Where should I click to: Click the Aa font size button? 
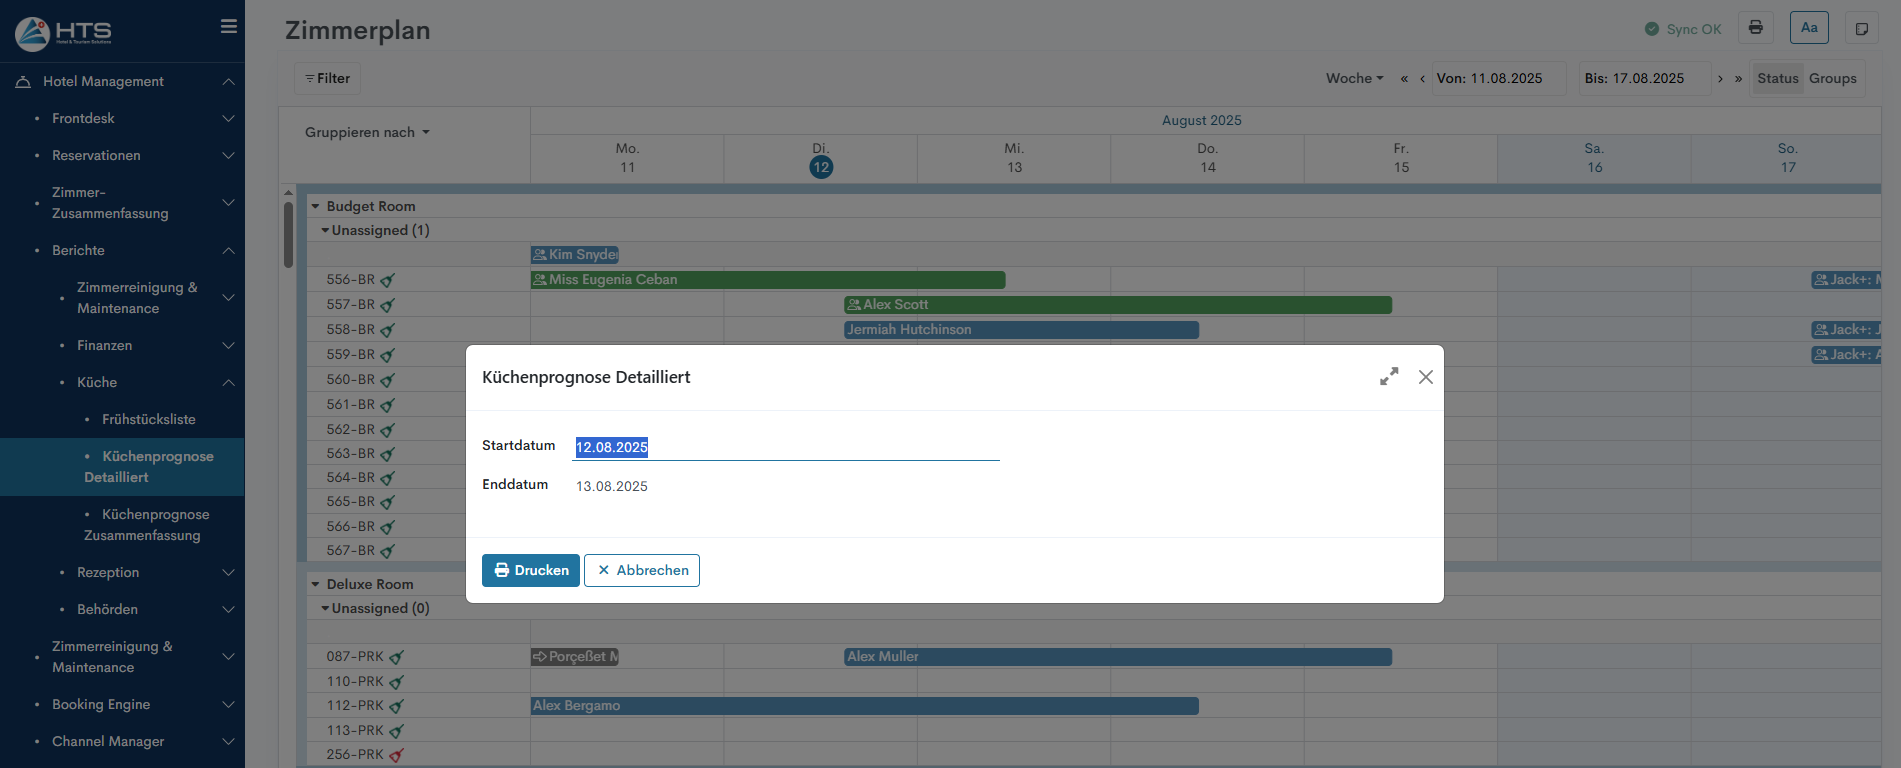[x=1809, y=28]
